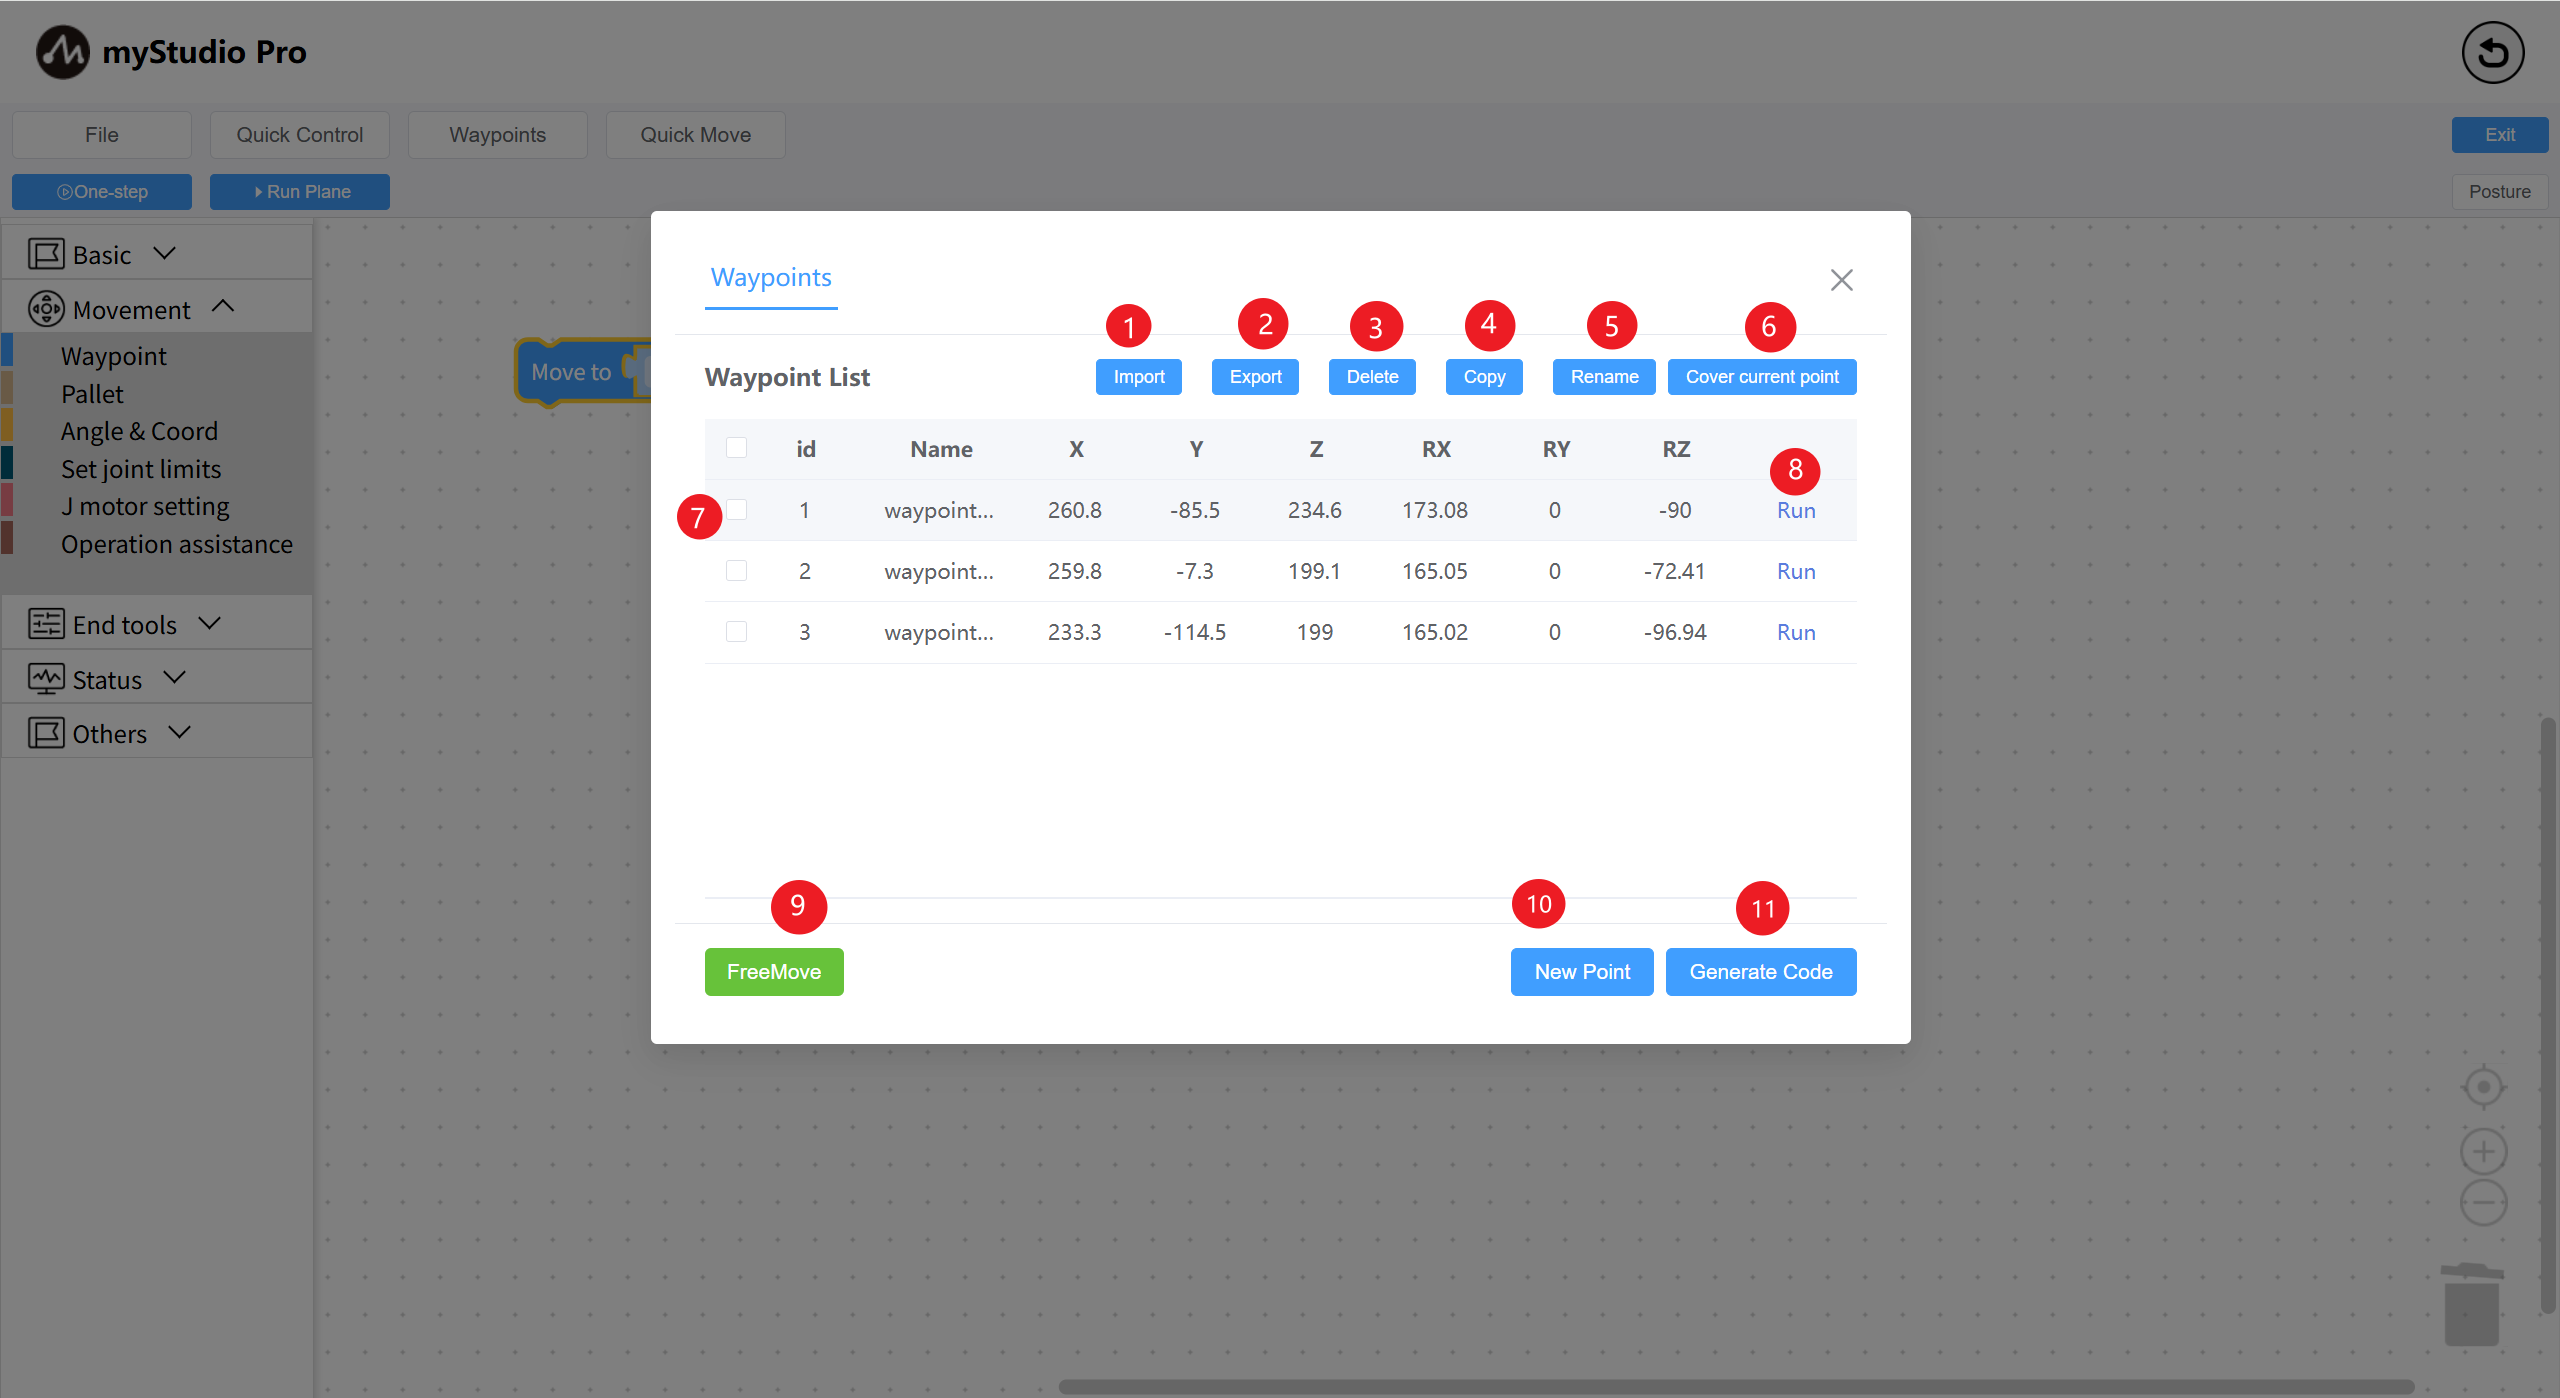
Task: Click the trash can icon
Action: [2472, 1305]
